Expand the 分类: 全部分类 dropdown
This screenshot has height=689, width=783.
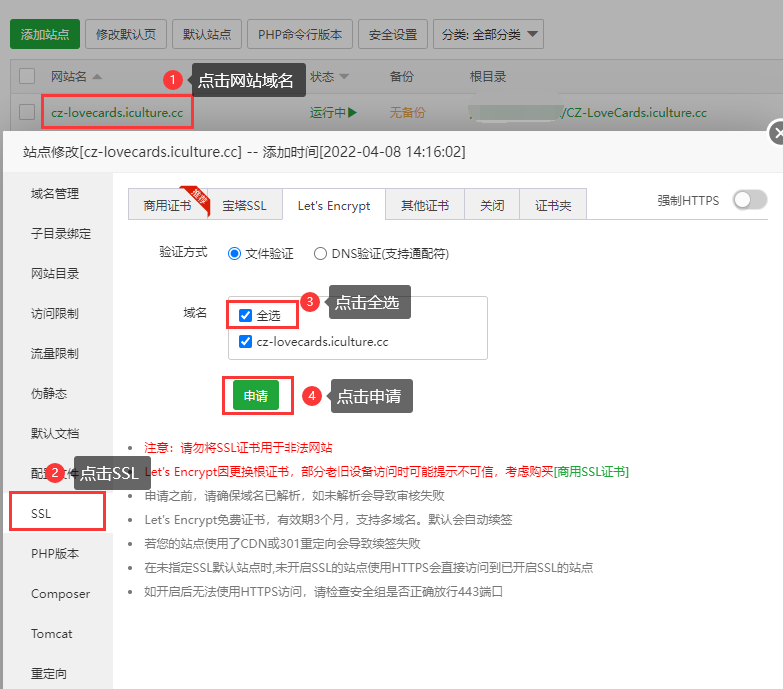click(488, 34)
